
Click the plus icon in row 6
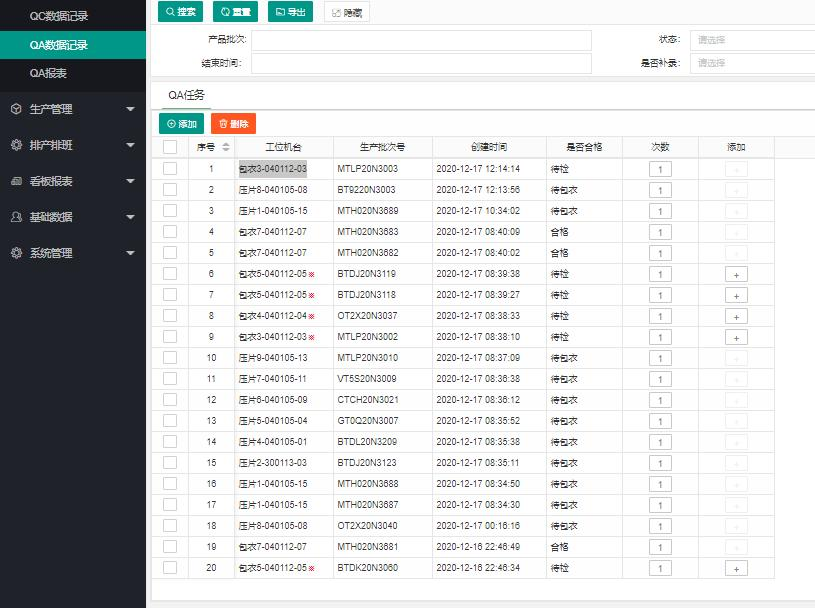[735, 274]
